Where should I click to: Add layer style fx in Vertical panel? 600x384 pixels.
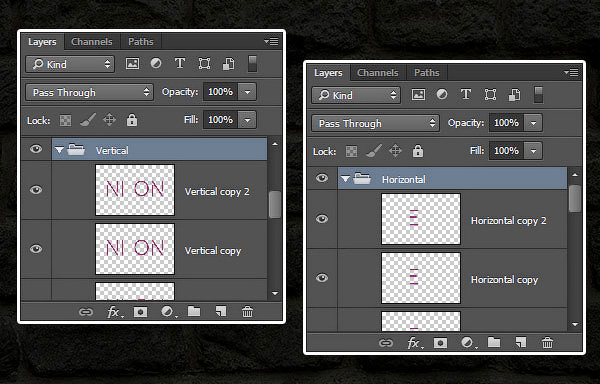(114, 312)
